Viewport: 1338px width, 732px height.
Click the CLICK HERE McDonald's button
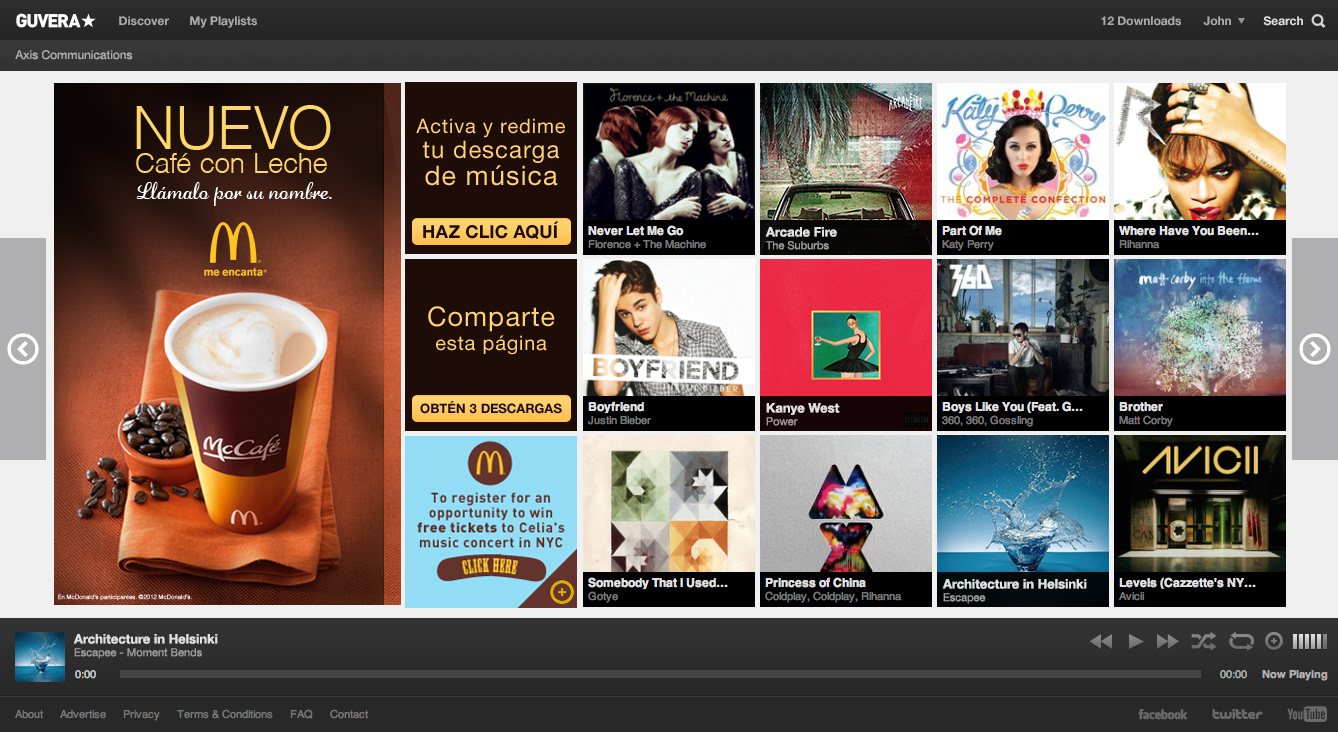point(490,567)
